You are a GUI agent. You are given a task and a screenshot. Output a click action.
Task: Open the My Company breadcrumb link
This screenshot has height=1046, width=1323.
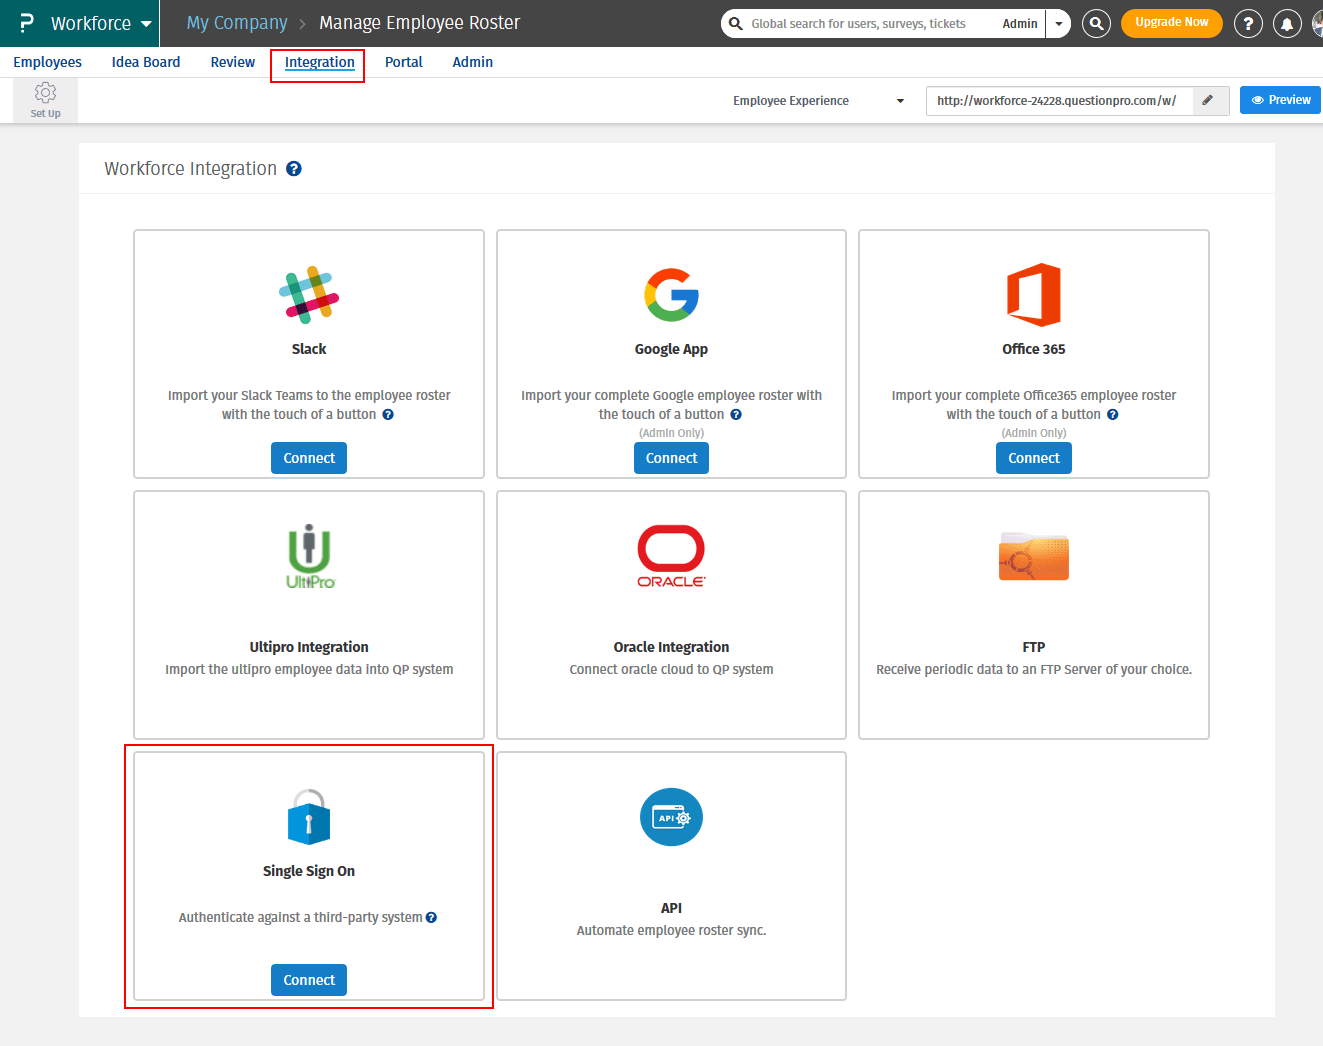click(237, 23)
